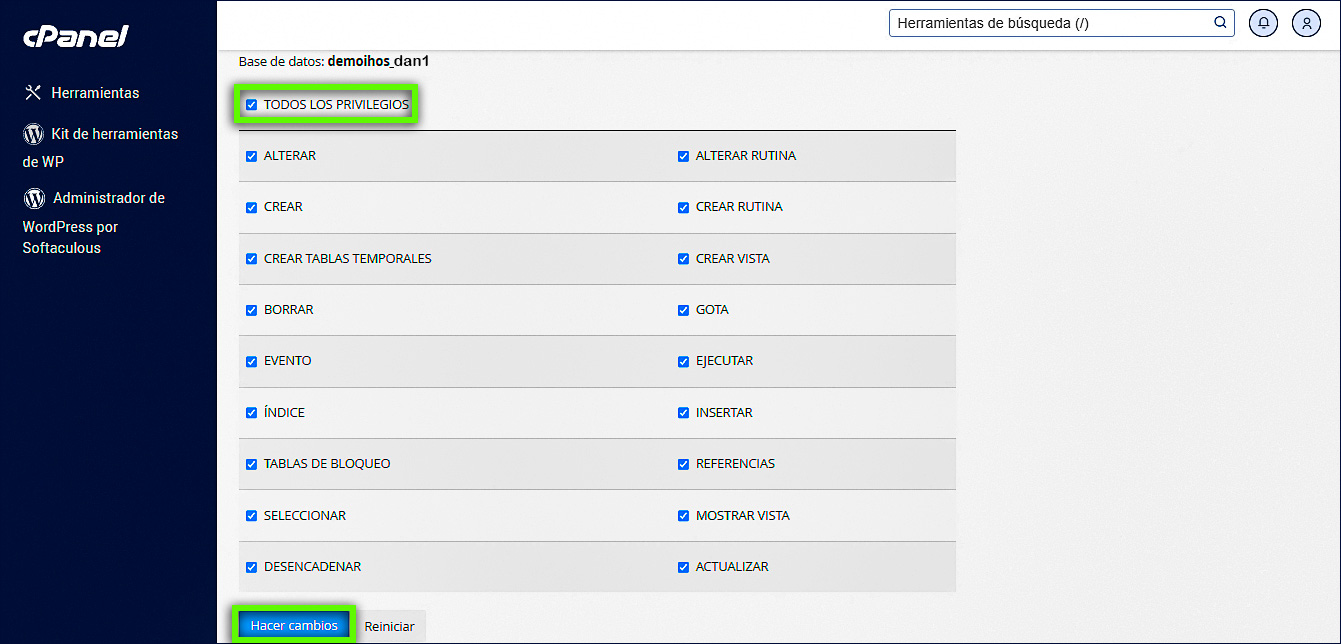Uncheck the ALTERAR privilege

click(x=252, y=156)
